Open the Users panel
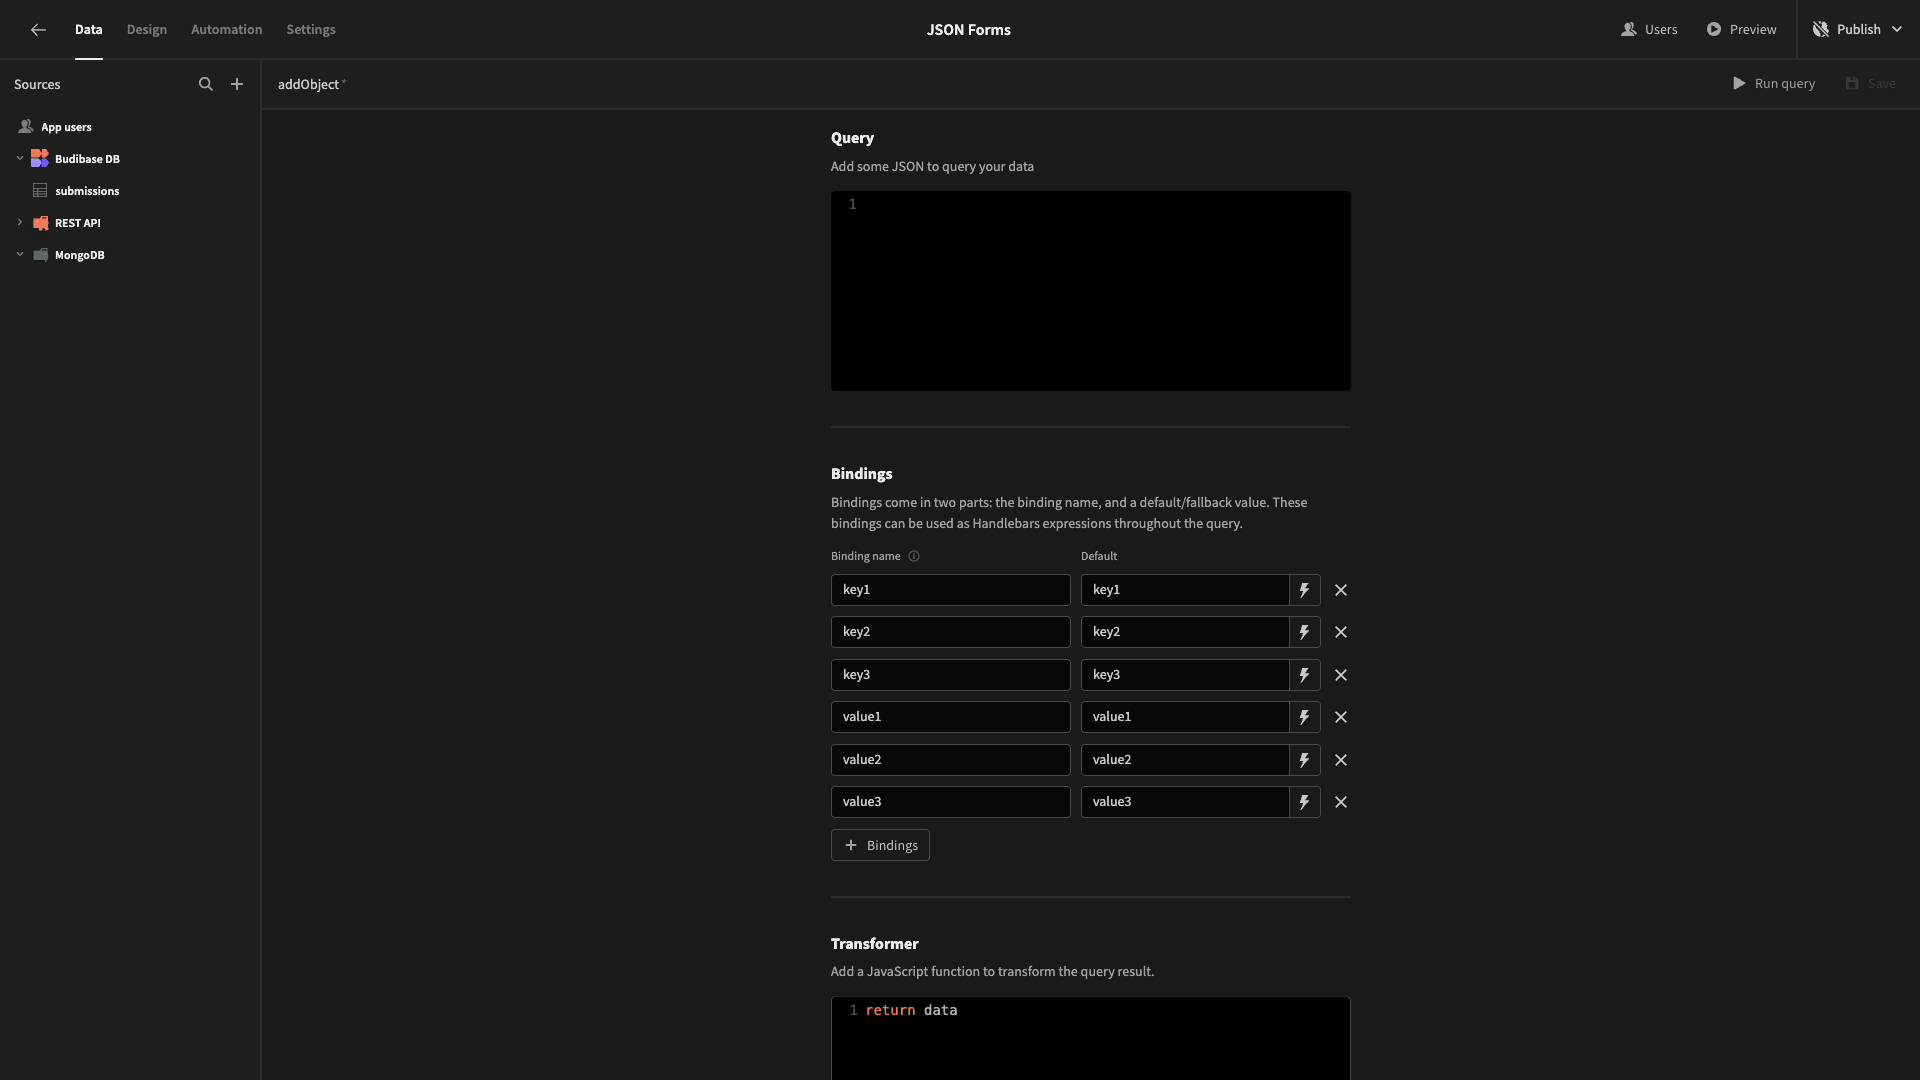This screenshot has width=1920, height=1080. point(1649,30)
